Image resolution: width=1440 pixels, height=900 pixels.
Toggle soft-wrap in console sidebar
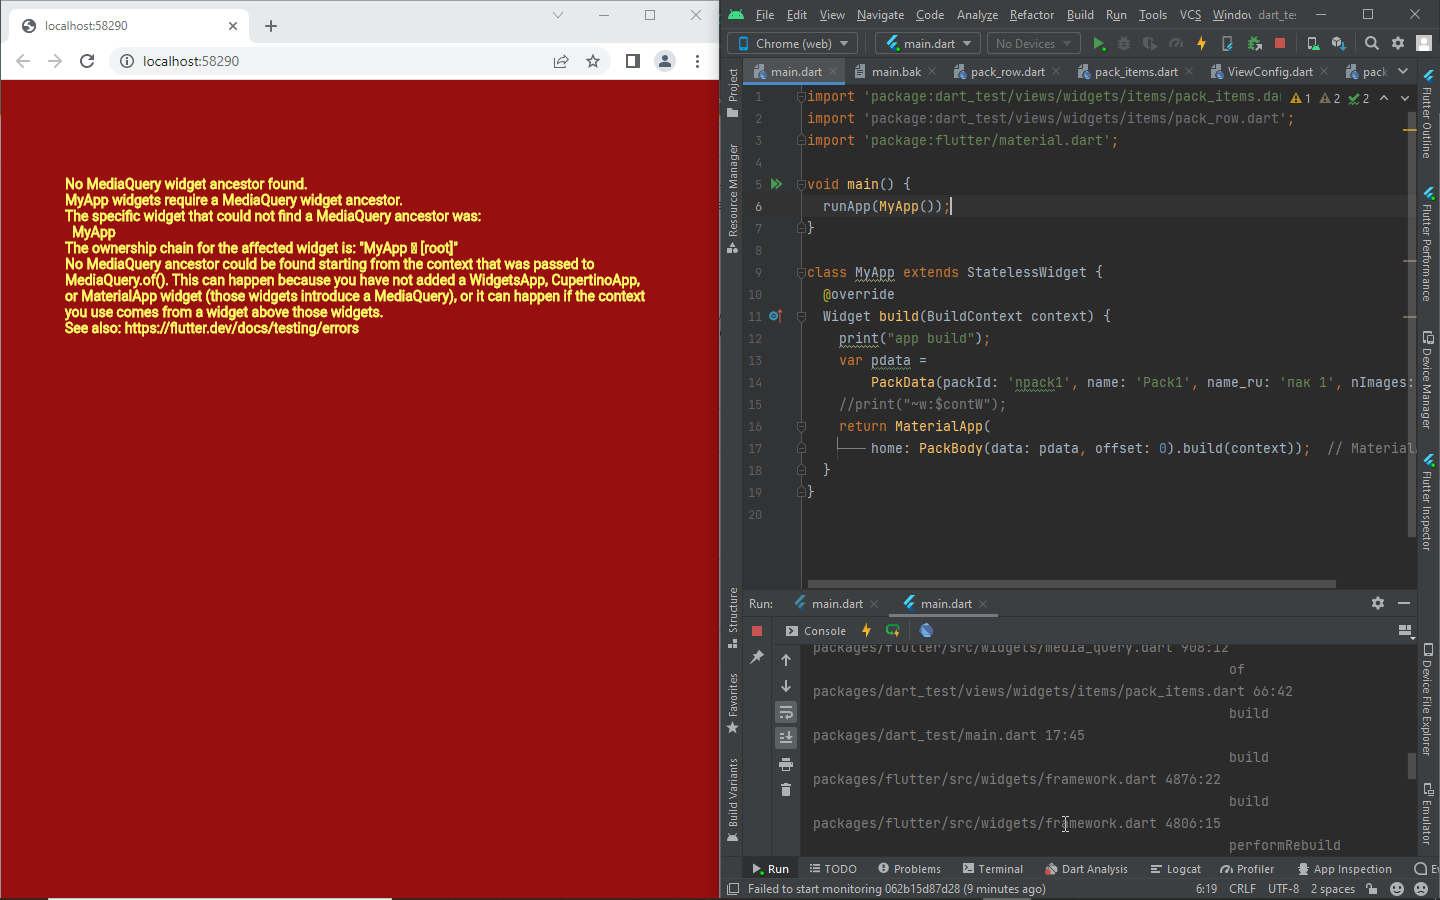(x=786, y=712)
